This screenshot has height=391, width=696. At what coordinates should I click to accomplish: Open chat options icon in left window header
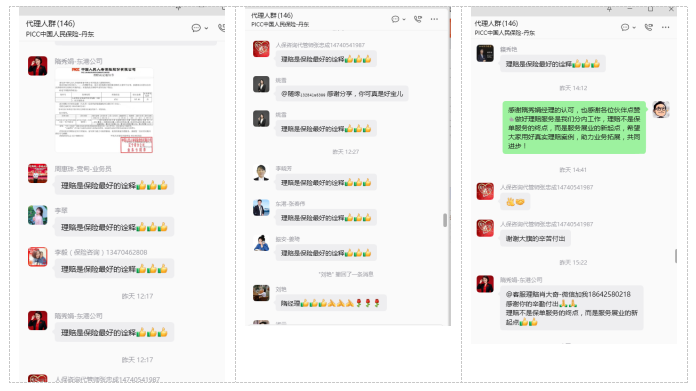[x=196, y=28]
